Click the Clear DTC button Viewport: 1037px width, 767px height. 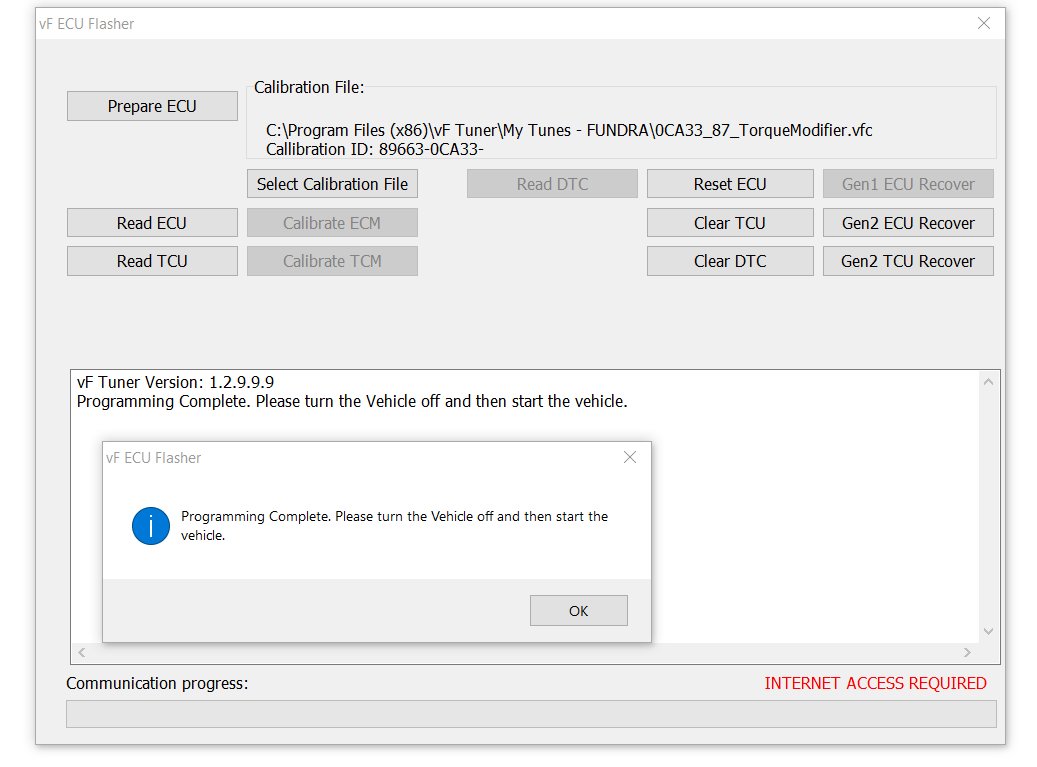(x=730, y=261)
